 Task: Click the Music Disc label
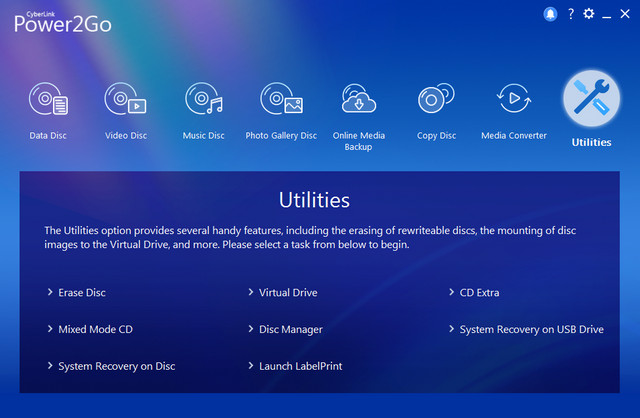(204, 136)
